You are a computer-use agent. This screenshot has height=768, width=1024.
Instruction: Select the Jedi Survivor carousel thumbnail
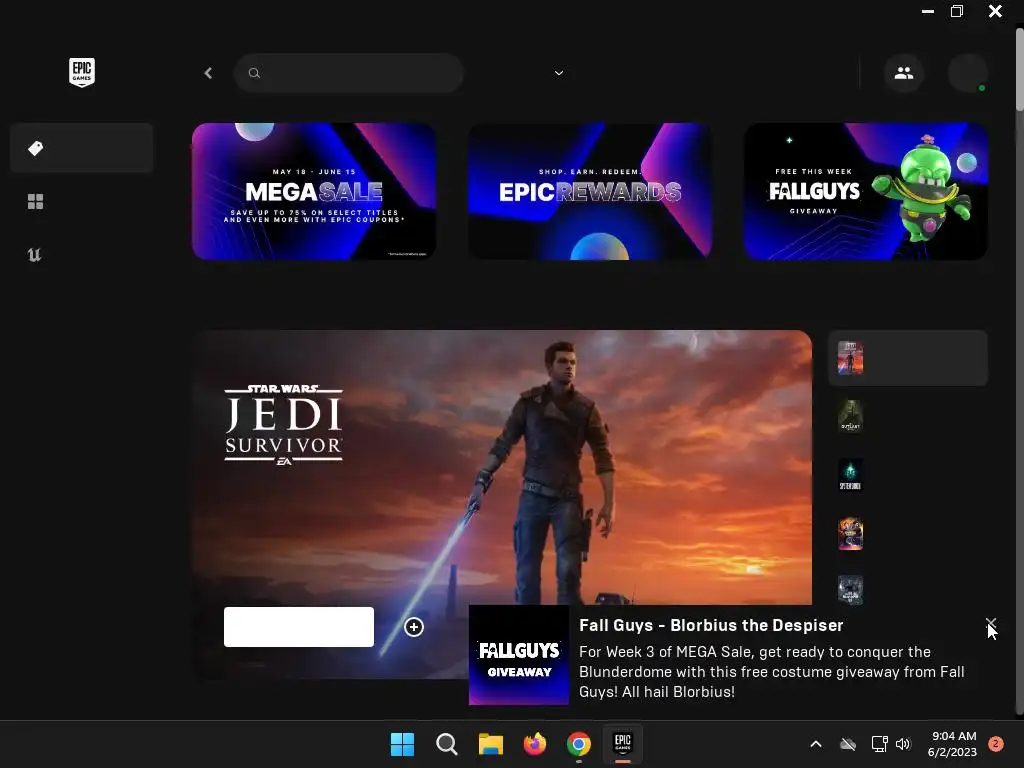(850, 358)
